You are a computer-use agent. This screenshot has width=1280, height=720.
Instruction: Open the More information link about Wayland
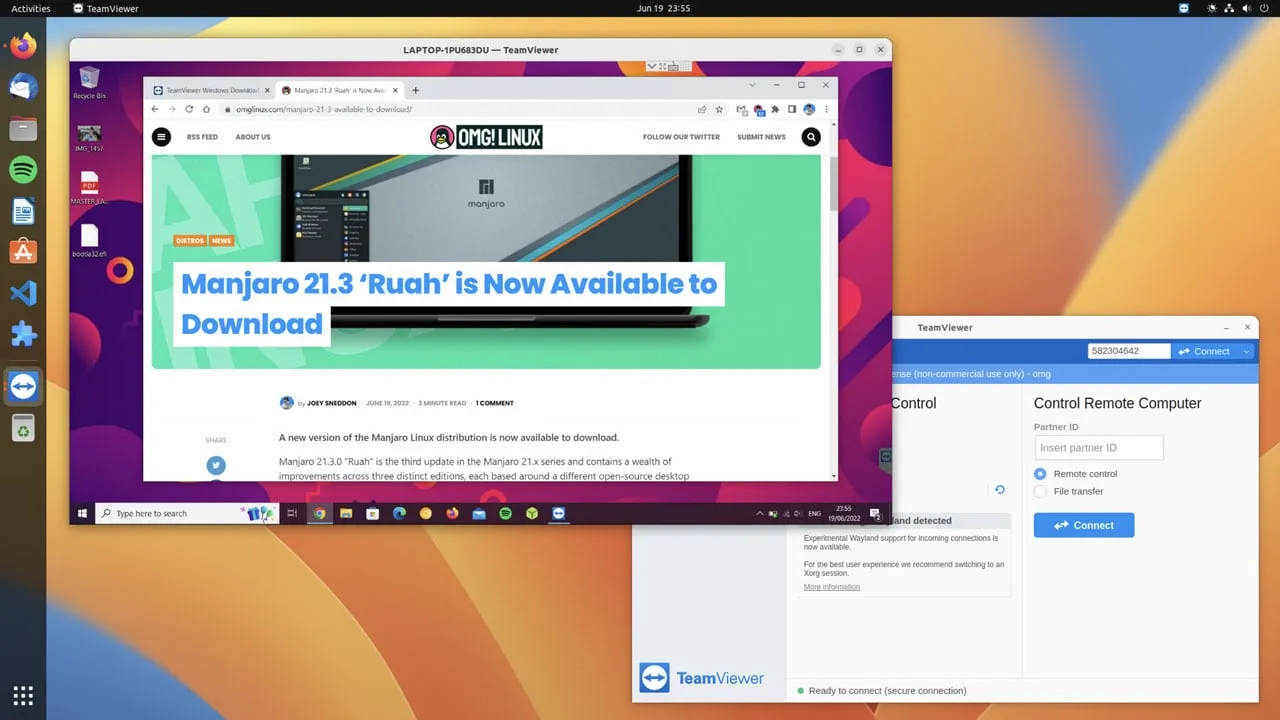831,586
